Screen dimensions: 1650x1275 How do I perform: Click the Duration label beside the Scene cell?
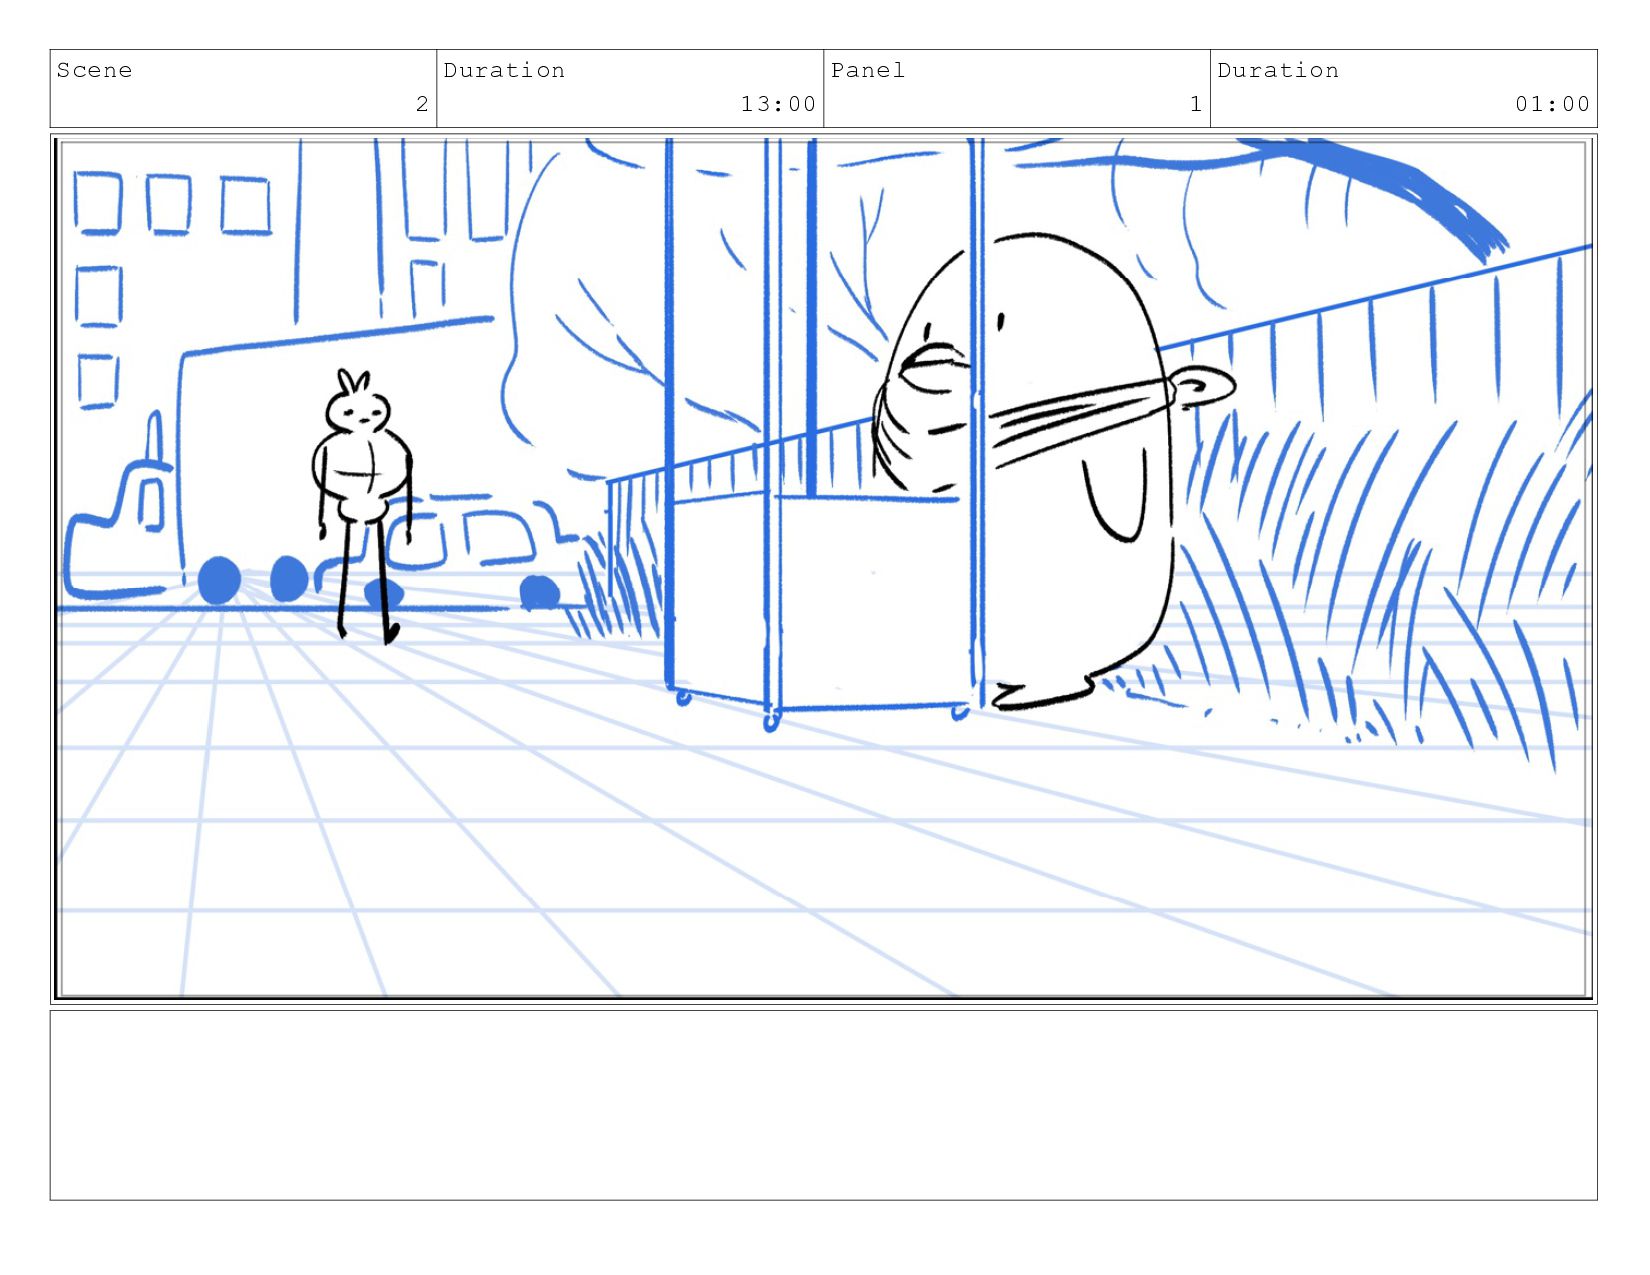click(504, 70)
